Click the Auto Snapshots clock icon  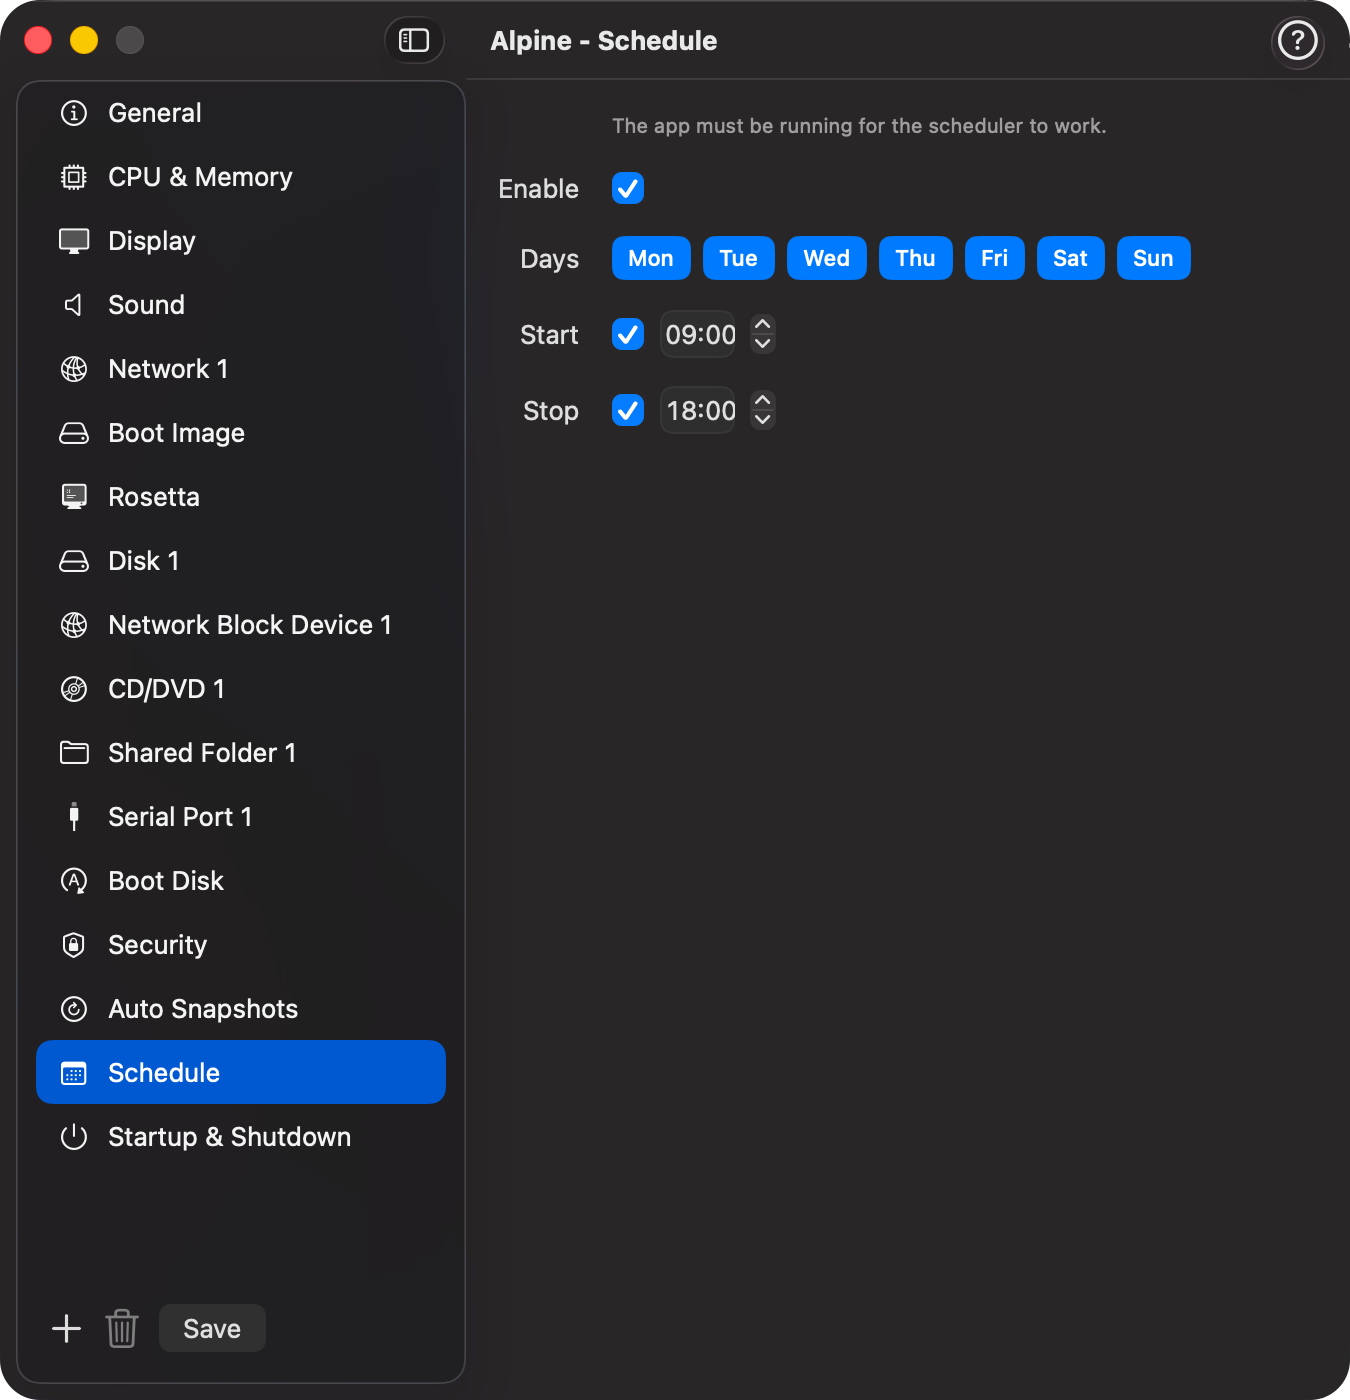click(x=74, y=1009)
